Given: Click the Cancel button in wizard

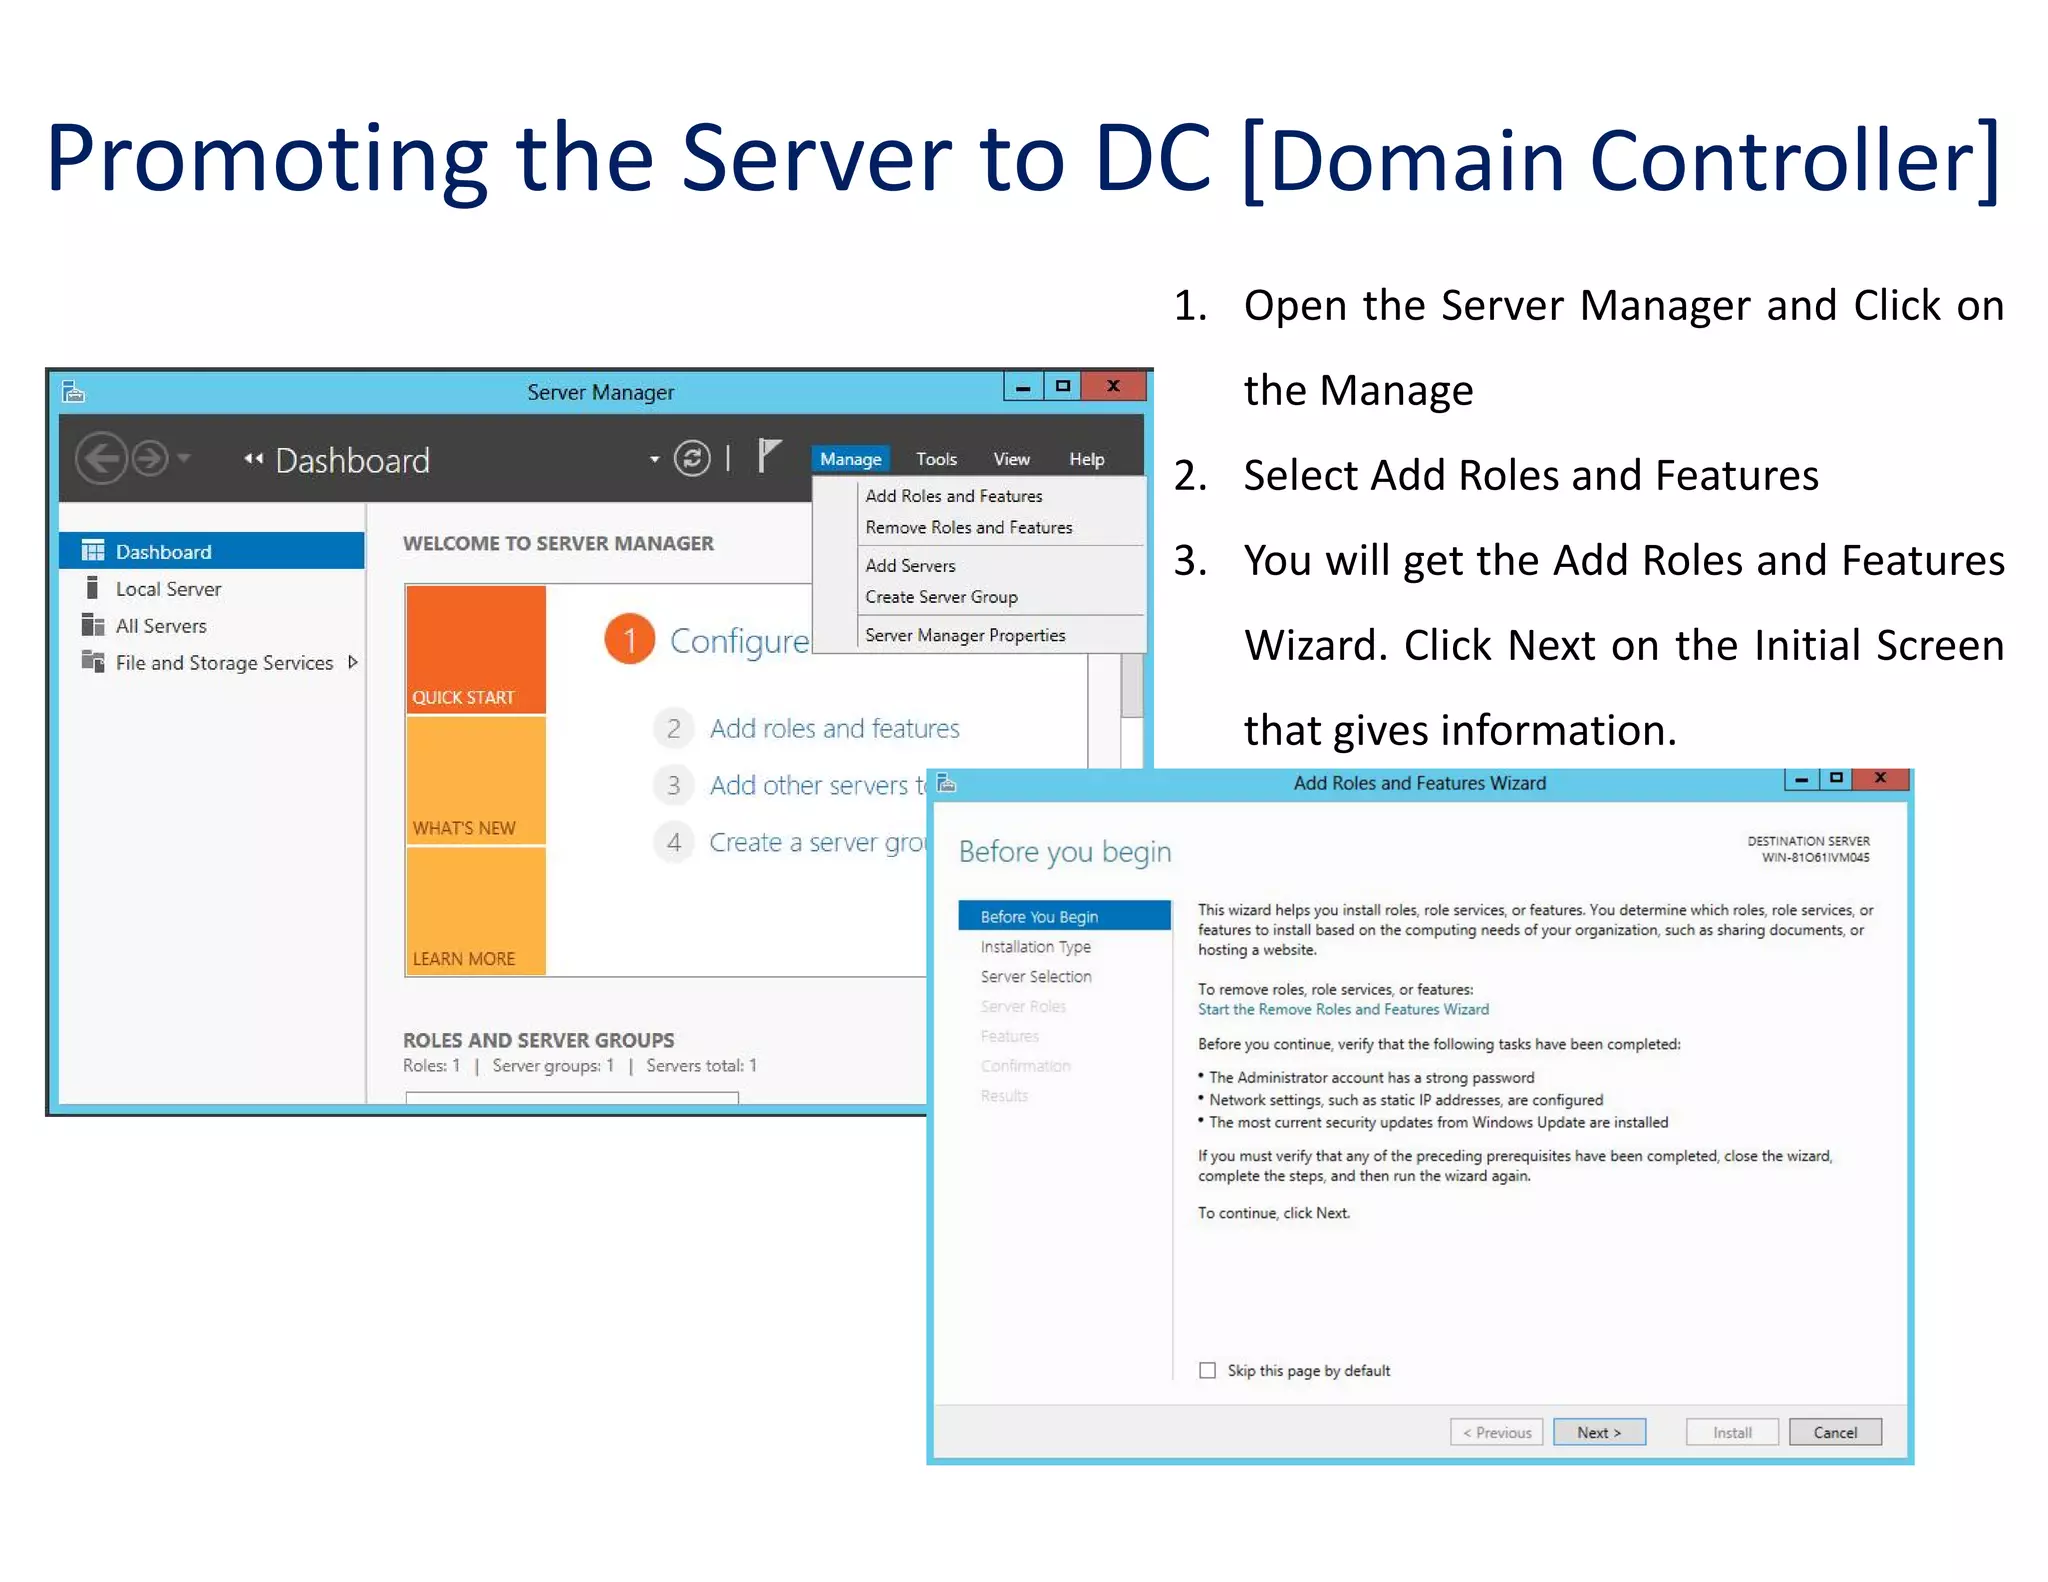Looking at the screenshot, I should click(1835, 1432).
